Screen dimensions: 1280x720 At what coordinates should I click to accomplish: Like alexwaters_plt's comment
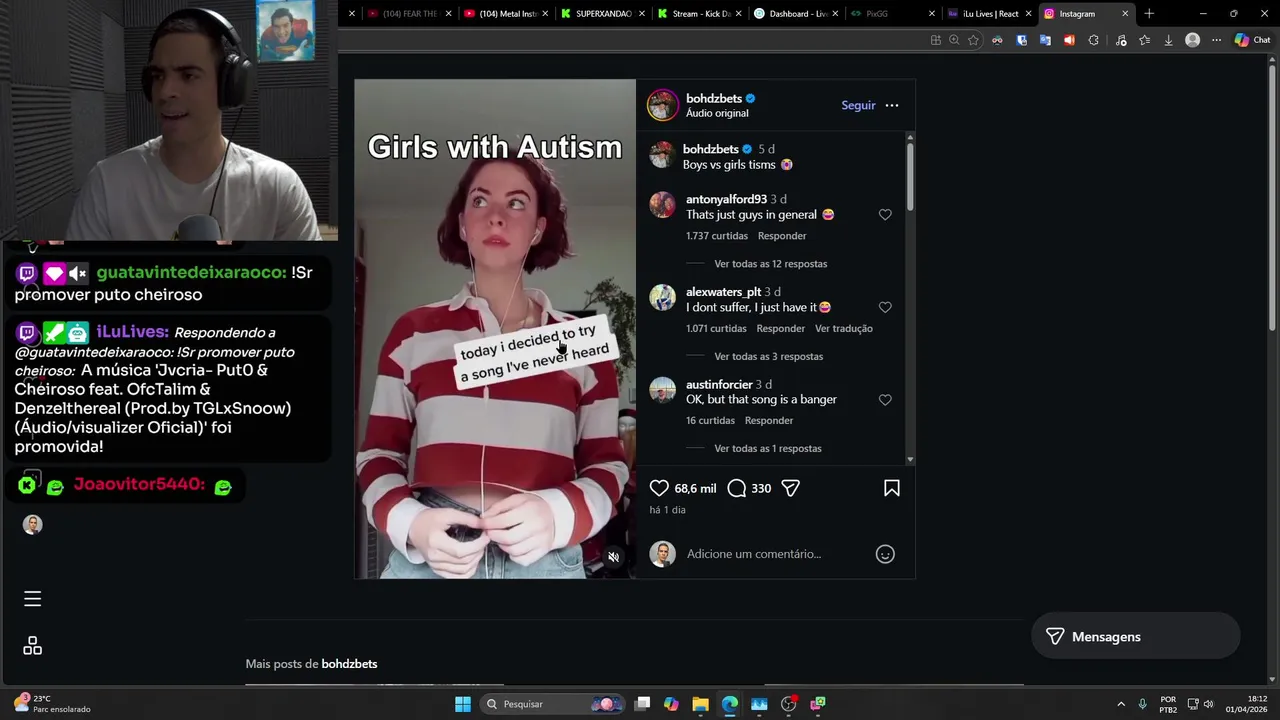[885, 307]
